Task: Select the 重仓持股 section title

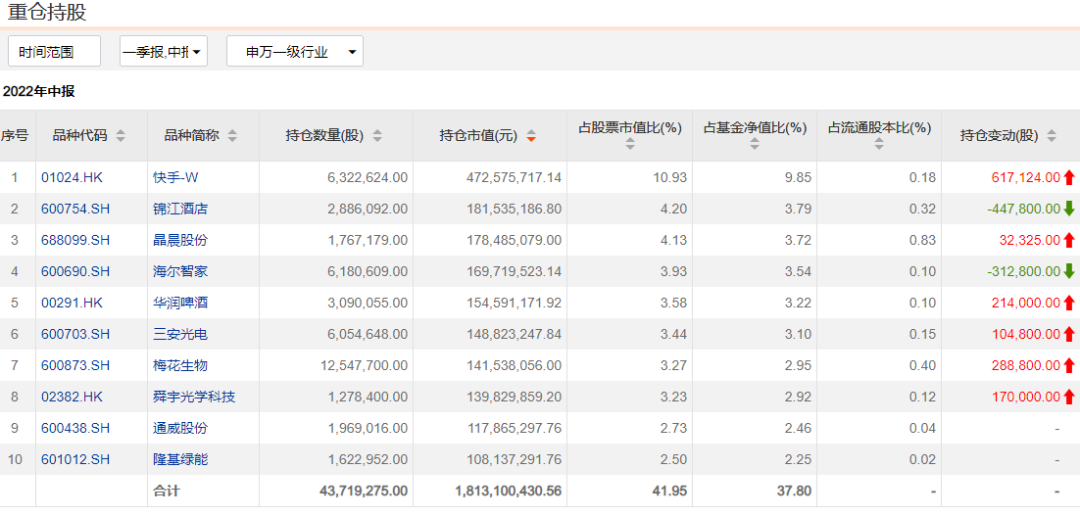Action: click(47, 12)
